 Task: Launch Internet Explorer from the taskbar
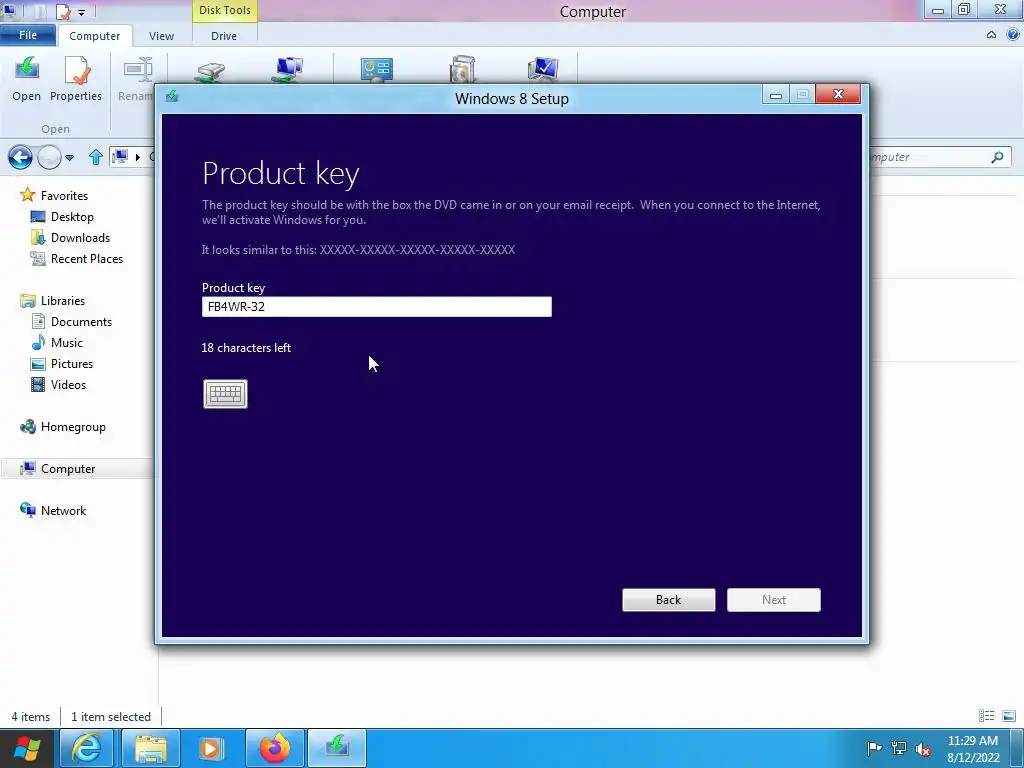(86, 748)
